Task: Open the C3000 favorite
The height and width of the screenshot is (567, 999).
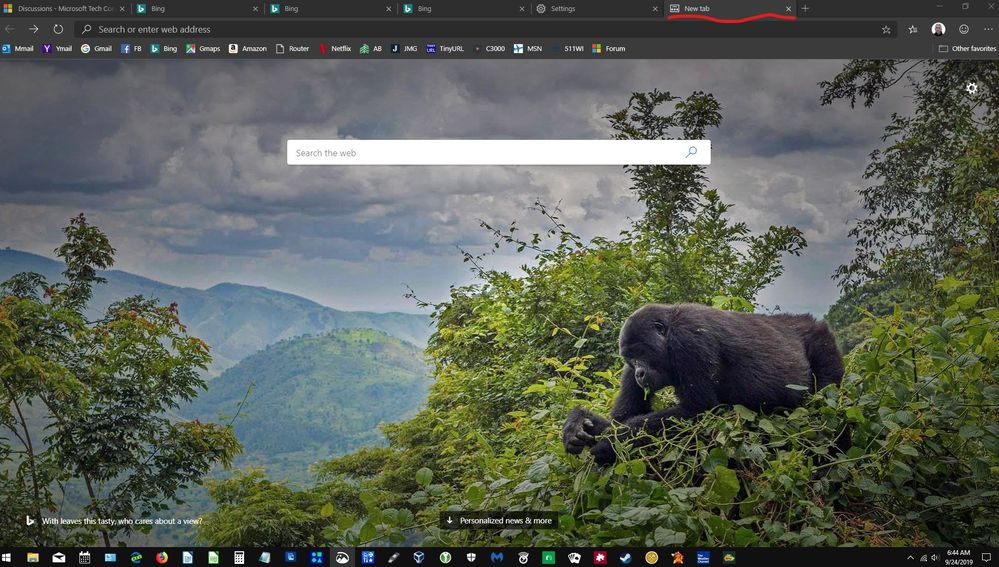Action: (489, 48)
